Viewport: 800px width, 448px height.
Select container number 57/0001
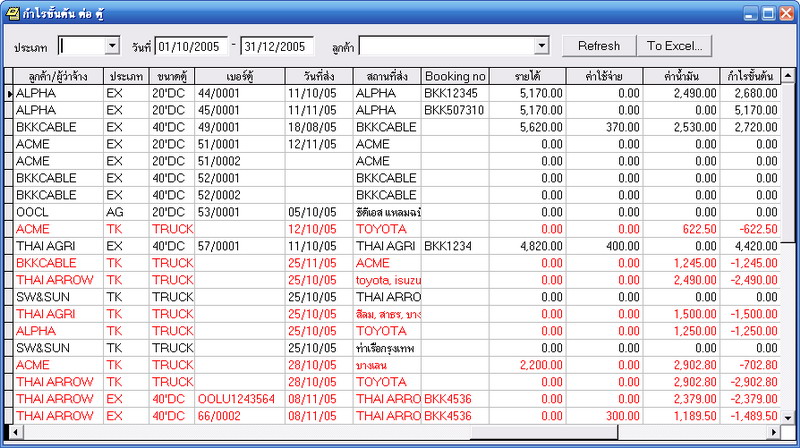point(240,246)
